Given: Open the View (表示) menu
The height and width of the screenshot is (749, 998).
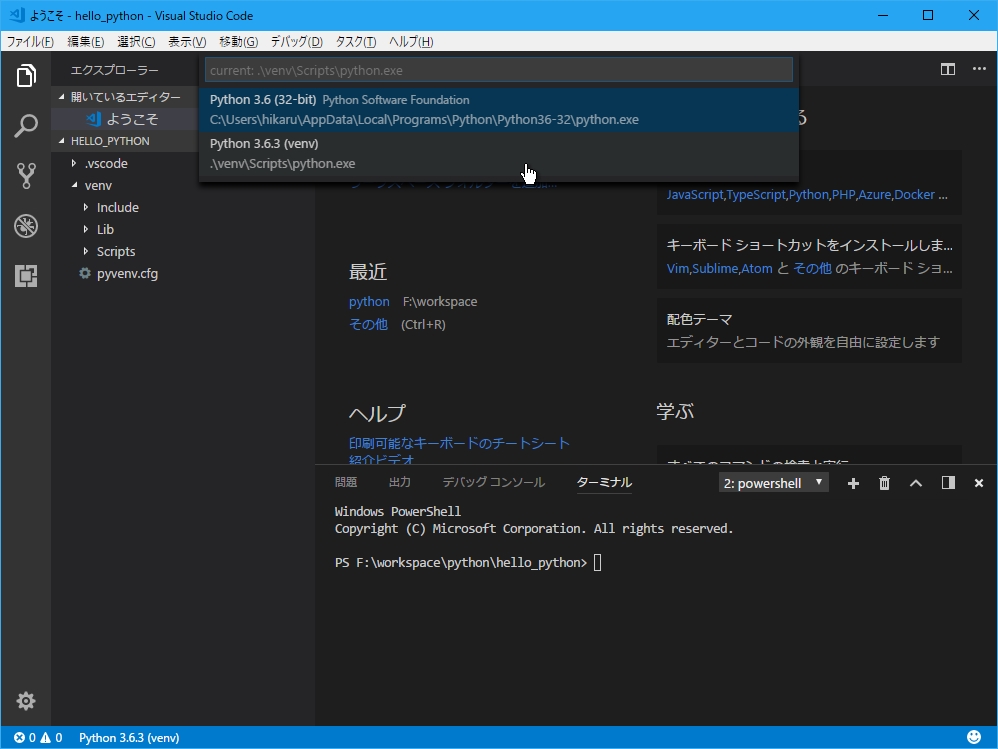Looking at the screenshot, I should coord(187,41).
